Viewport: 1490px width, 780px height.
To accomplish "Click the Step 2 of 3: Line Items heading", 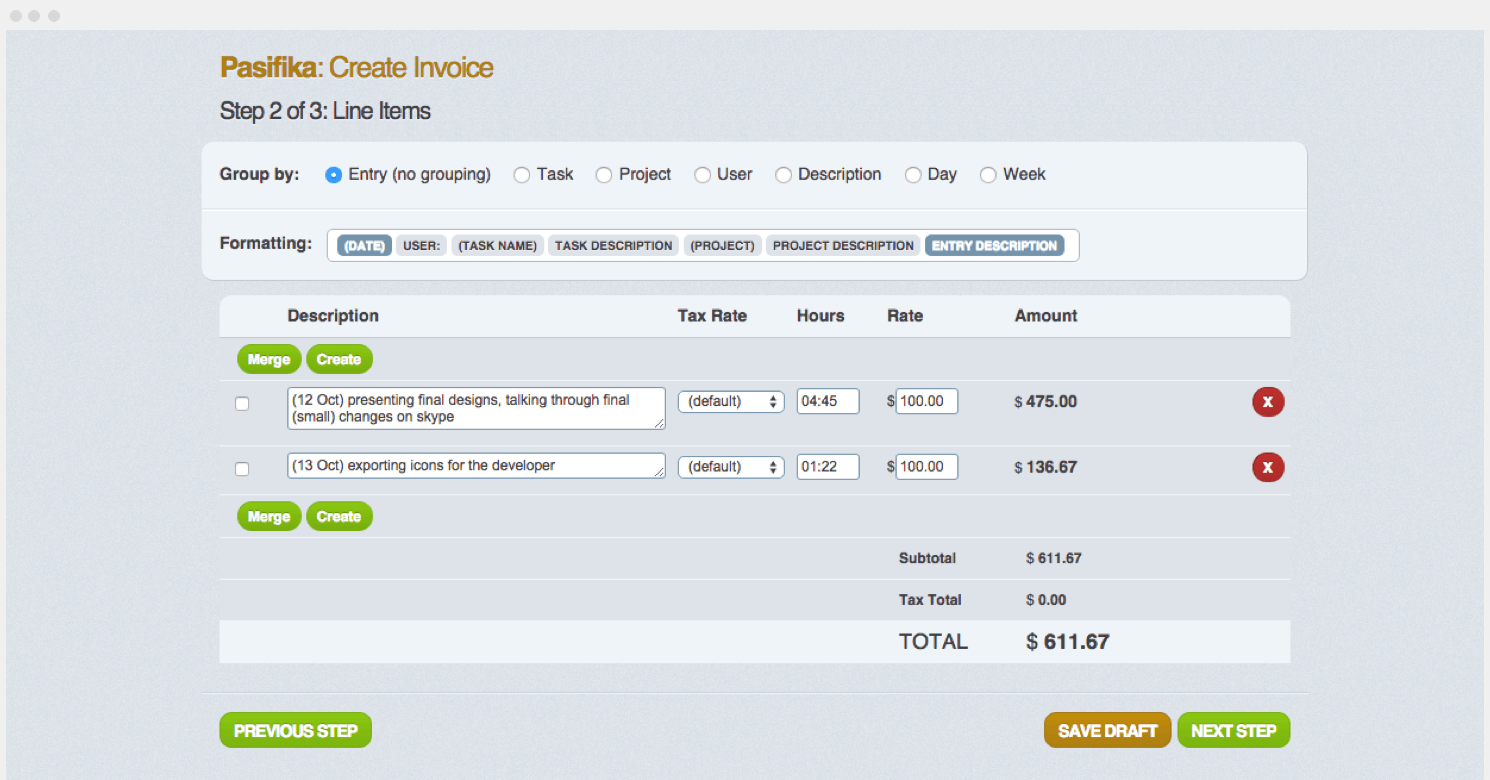I will point(325,111).
